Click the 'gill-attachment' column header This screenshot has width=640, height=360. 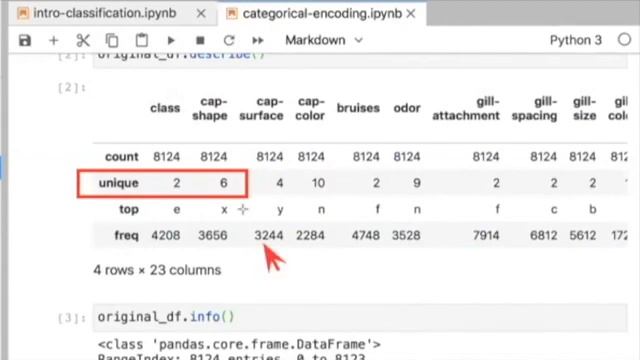pyautogui.click(x=466, y=109)
